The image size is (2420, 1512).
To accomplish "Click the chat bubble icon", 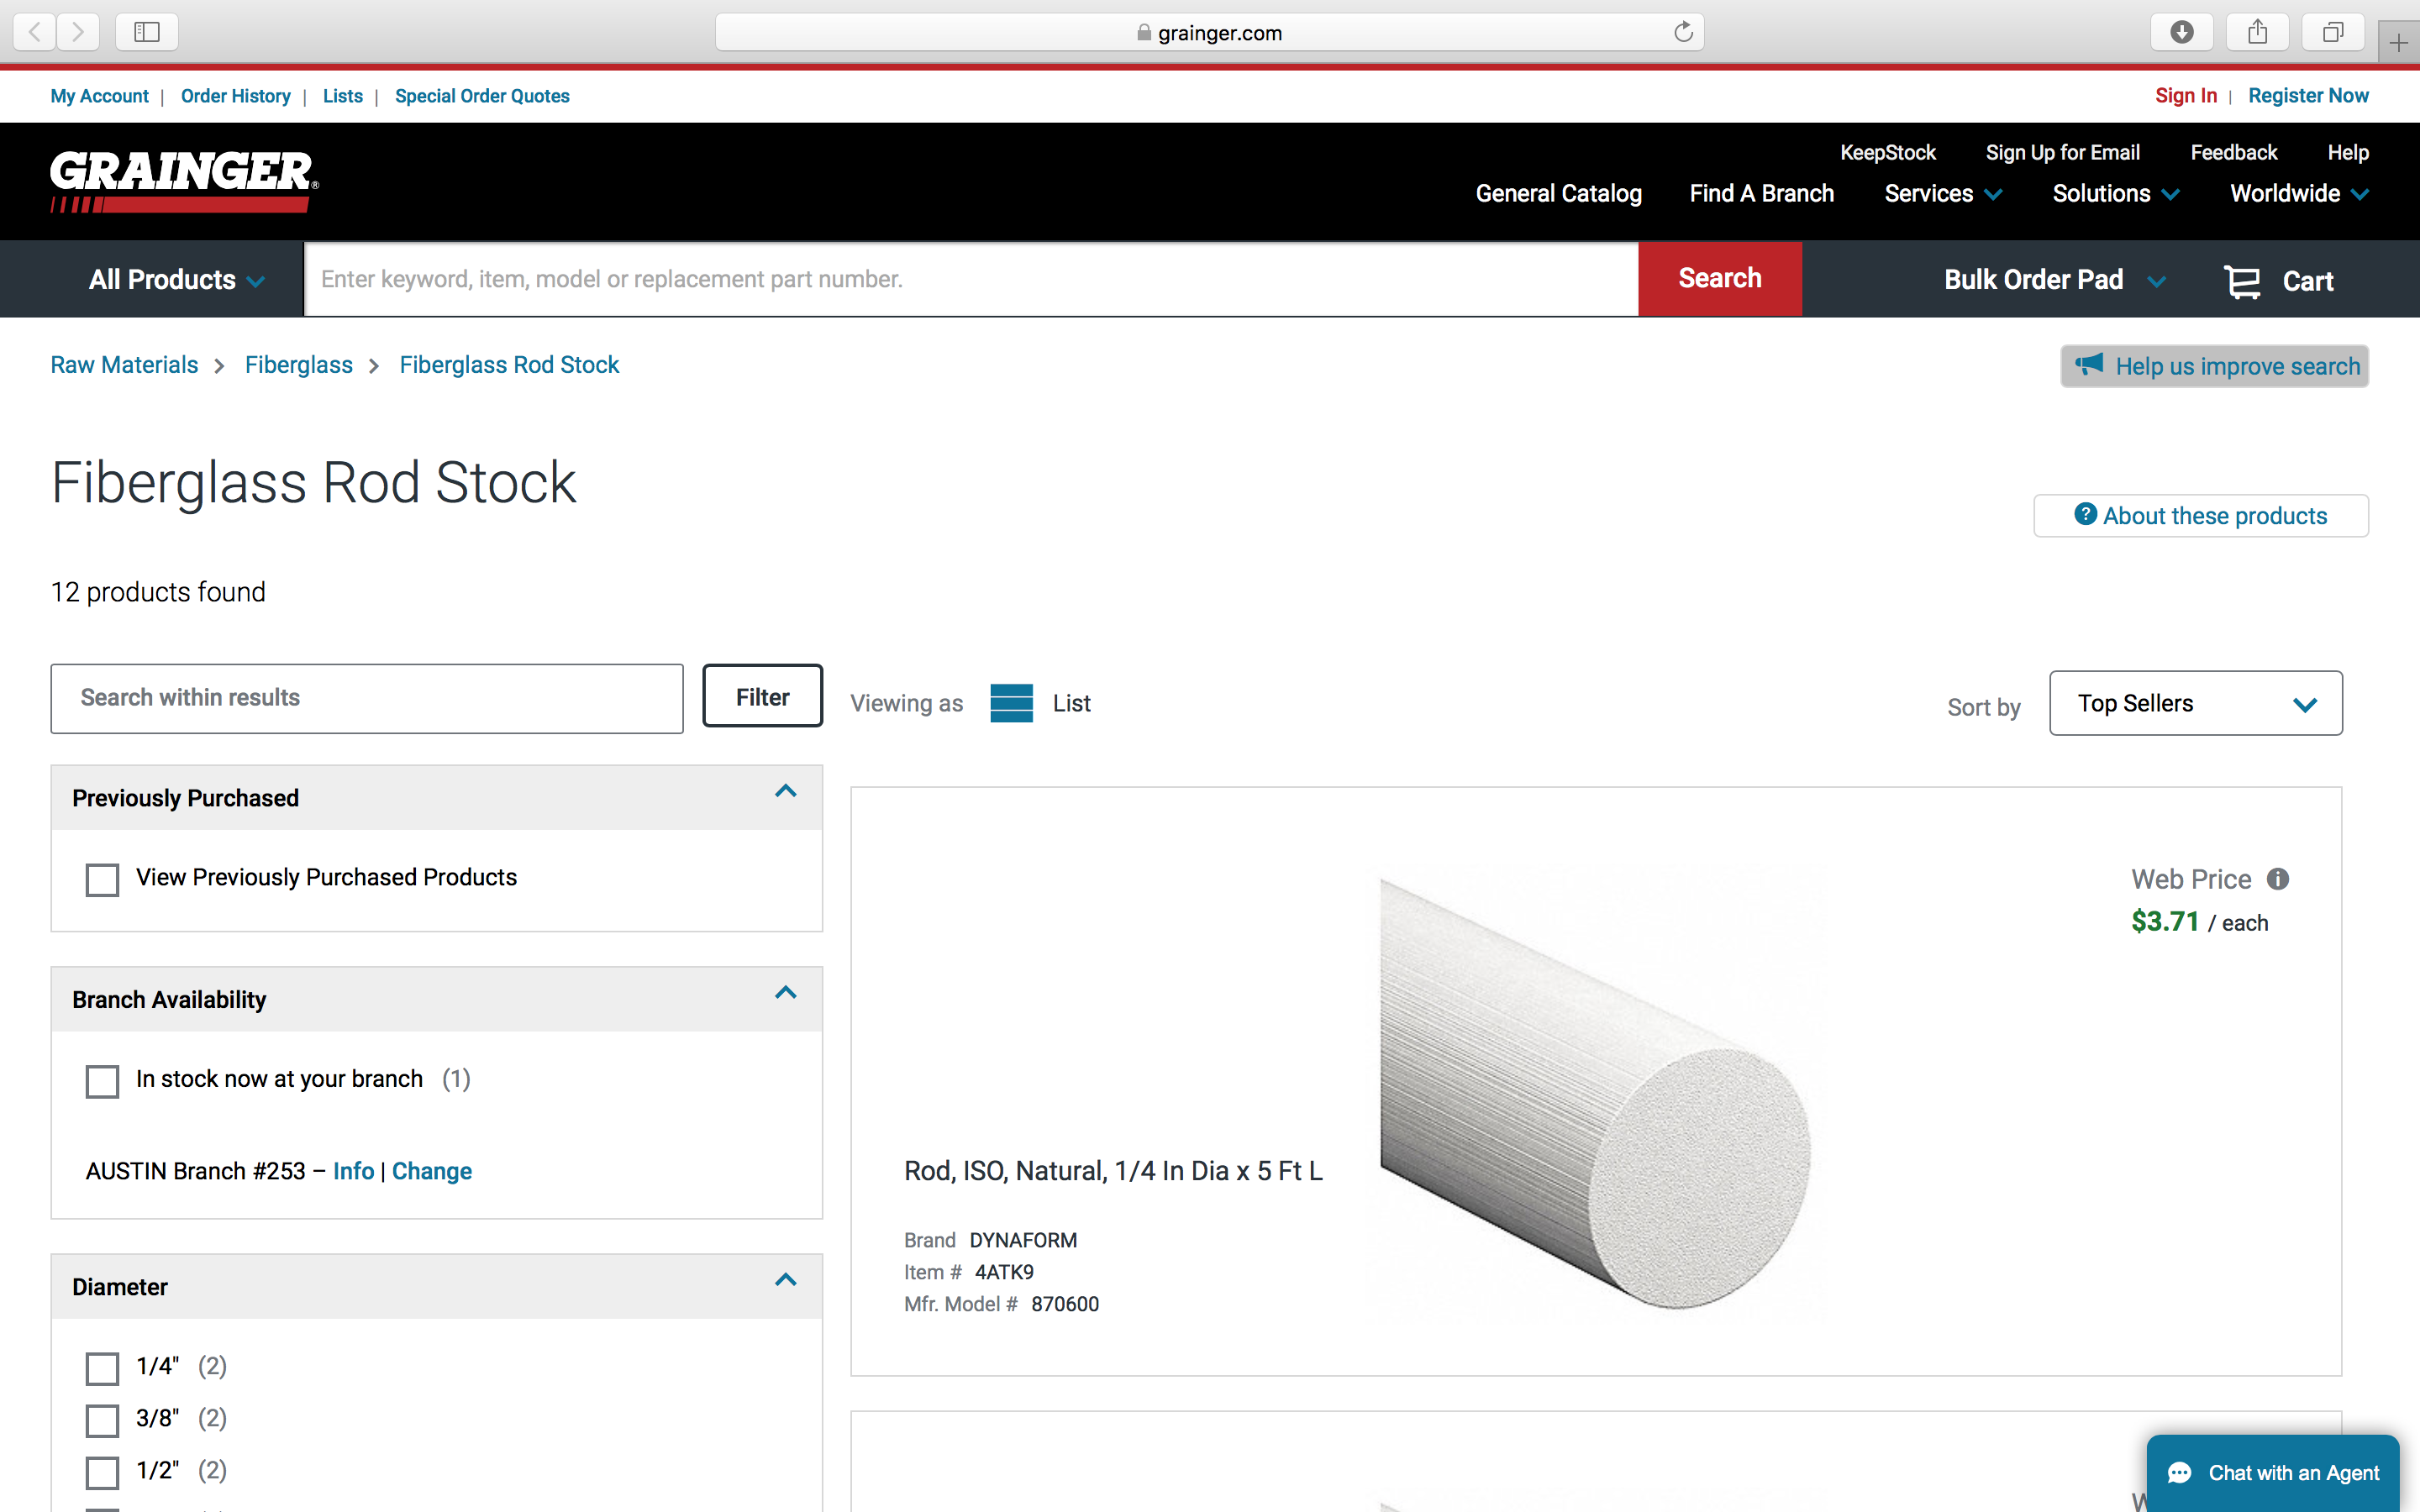I will pyautogui.click(x=2180, y=1473).
